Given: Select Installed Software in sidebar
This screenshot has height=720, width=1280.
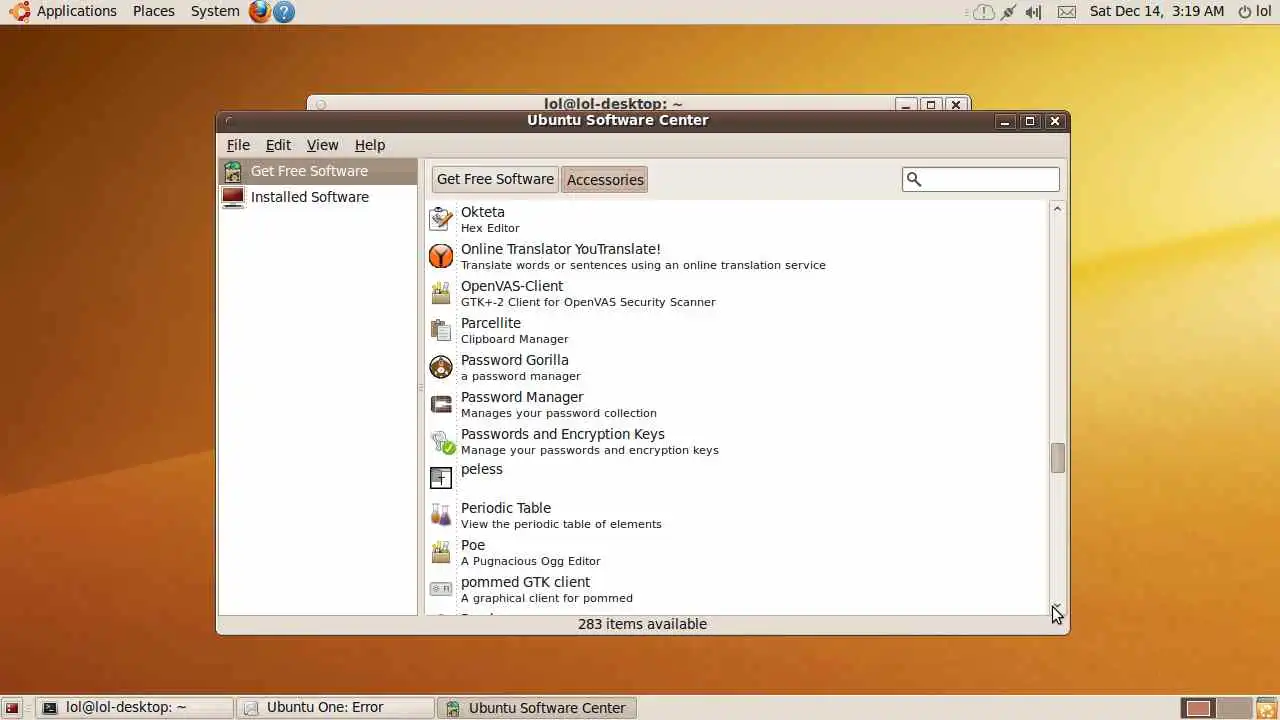Looking at the screenshot, I should point(318,197).
